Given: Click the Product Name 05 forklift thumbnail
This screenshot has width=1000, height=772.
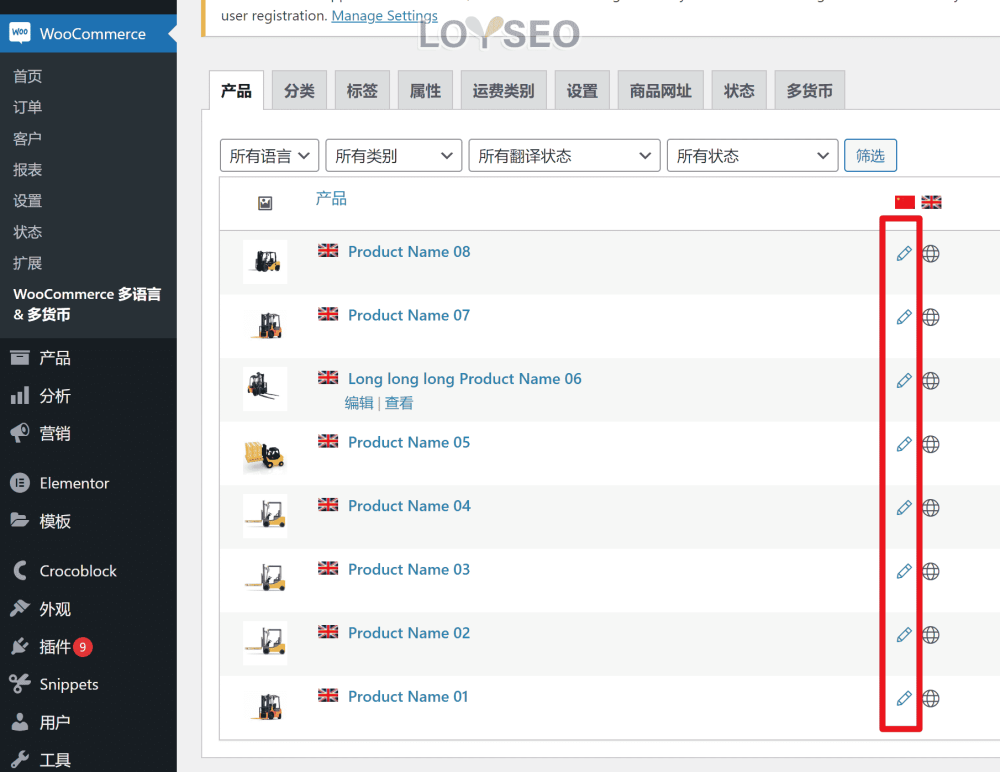Looking at the screenshot, I should [x=265, y=453].
